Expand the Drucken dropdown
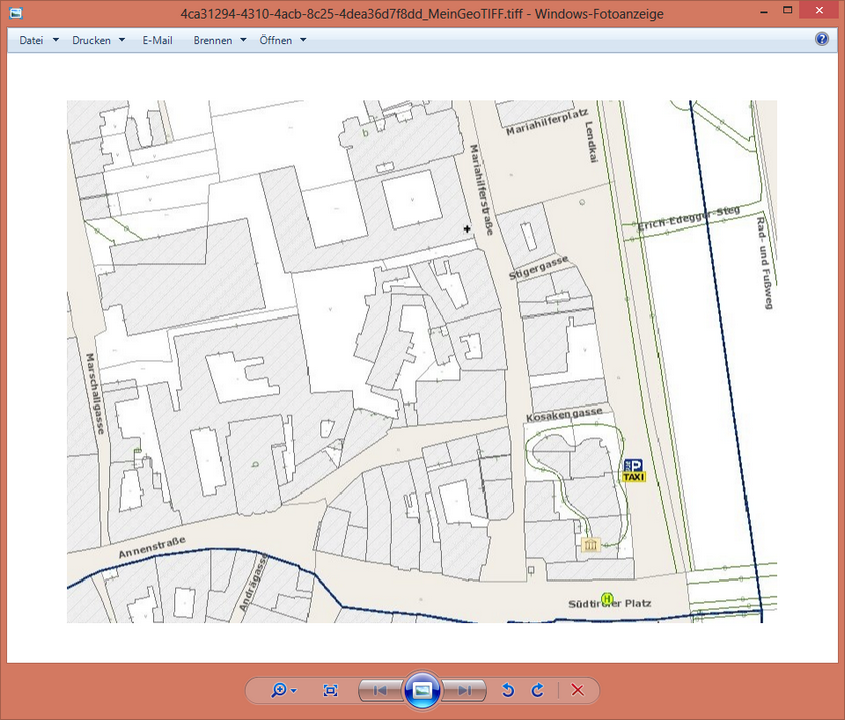Image resolution: width=845 pixels, height=720 pixels. pos(98,40)
